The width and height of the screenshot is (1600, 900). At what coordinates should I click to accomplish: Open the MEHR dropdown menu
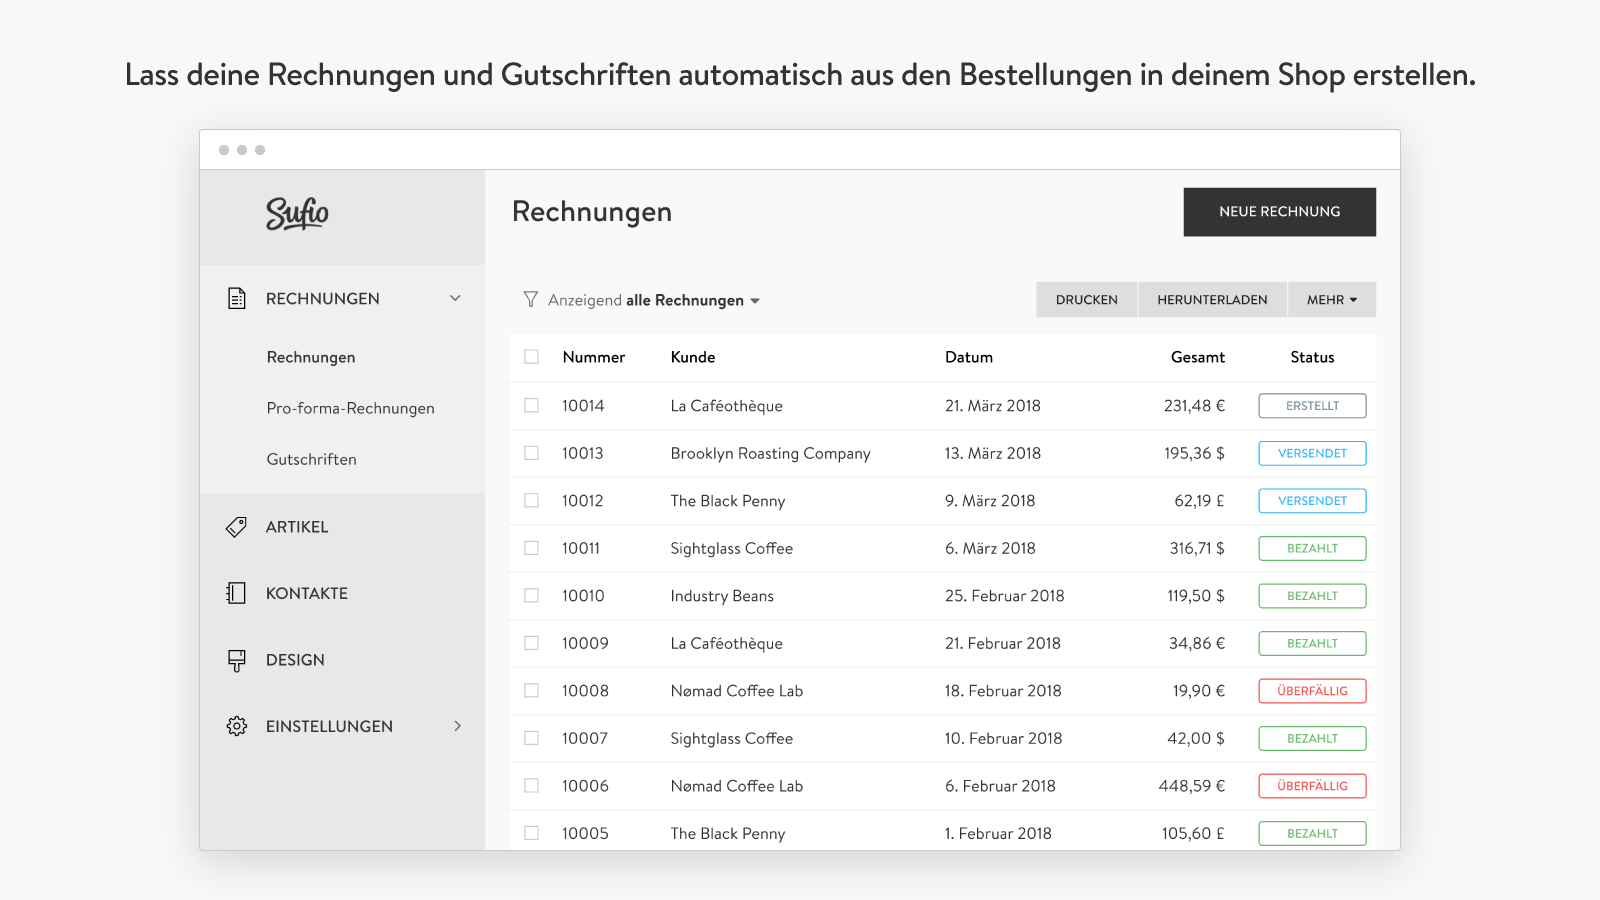(1331, 299)
